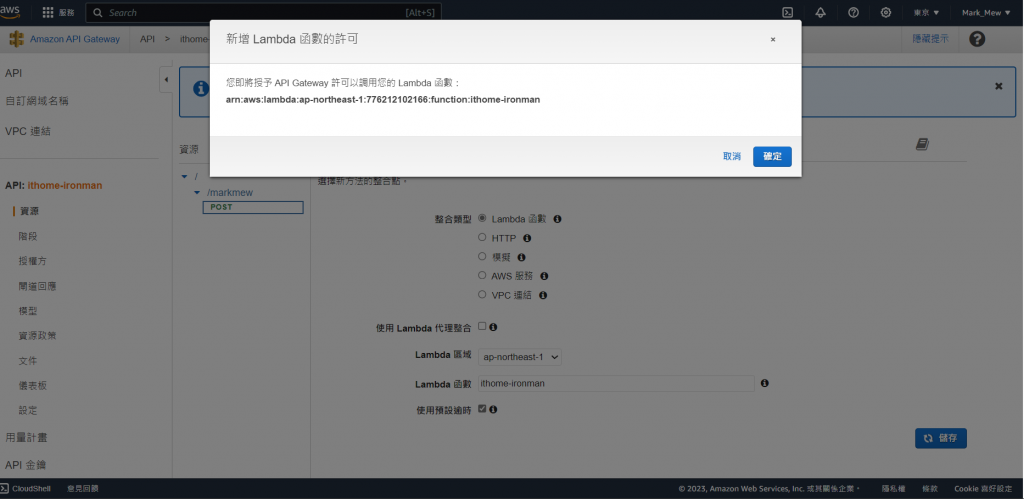Show info icon next to Mock option

521,257
